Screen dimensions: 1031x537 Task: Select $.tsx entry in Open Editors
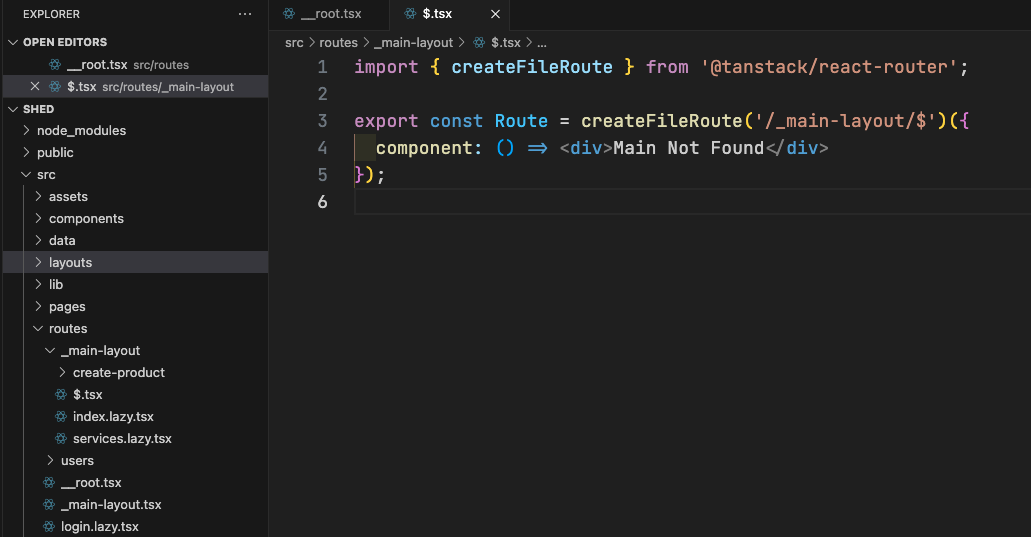tap(135, 87)
